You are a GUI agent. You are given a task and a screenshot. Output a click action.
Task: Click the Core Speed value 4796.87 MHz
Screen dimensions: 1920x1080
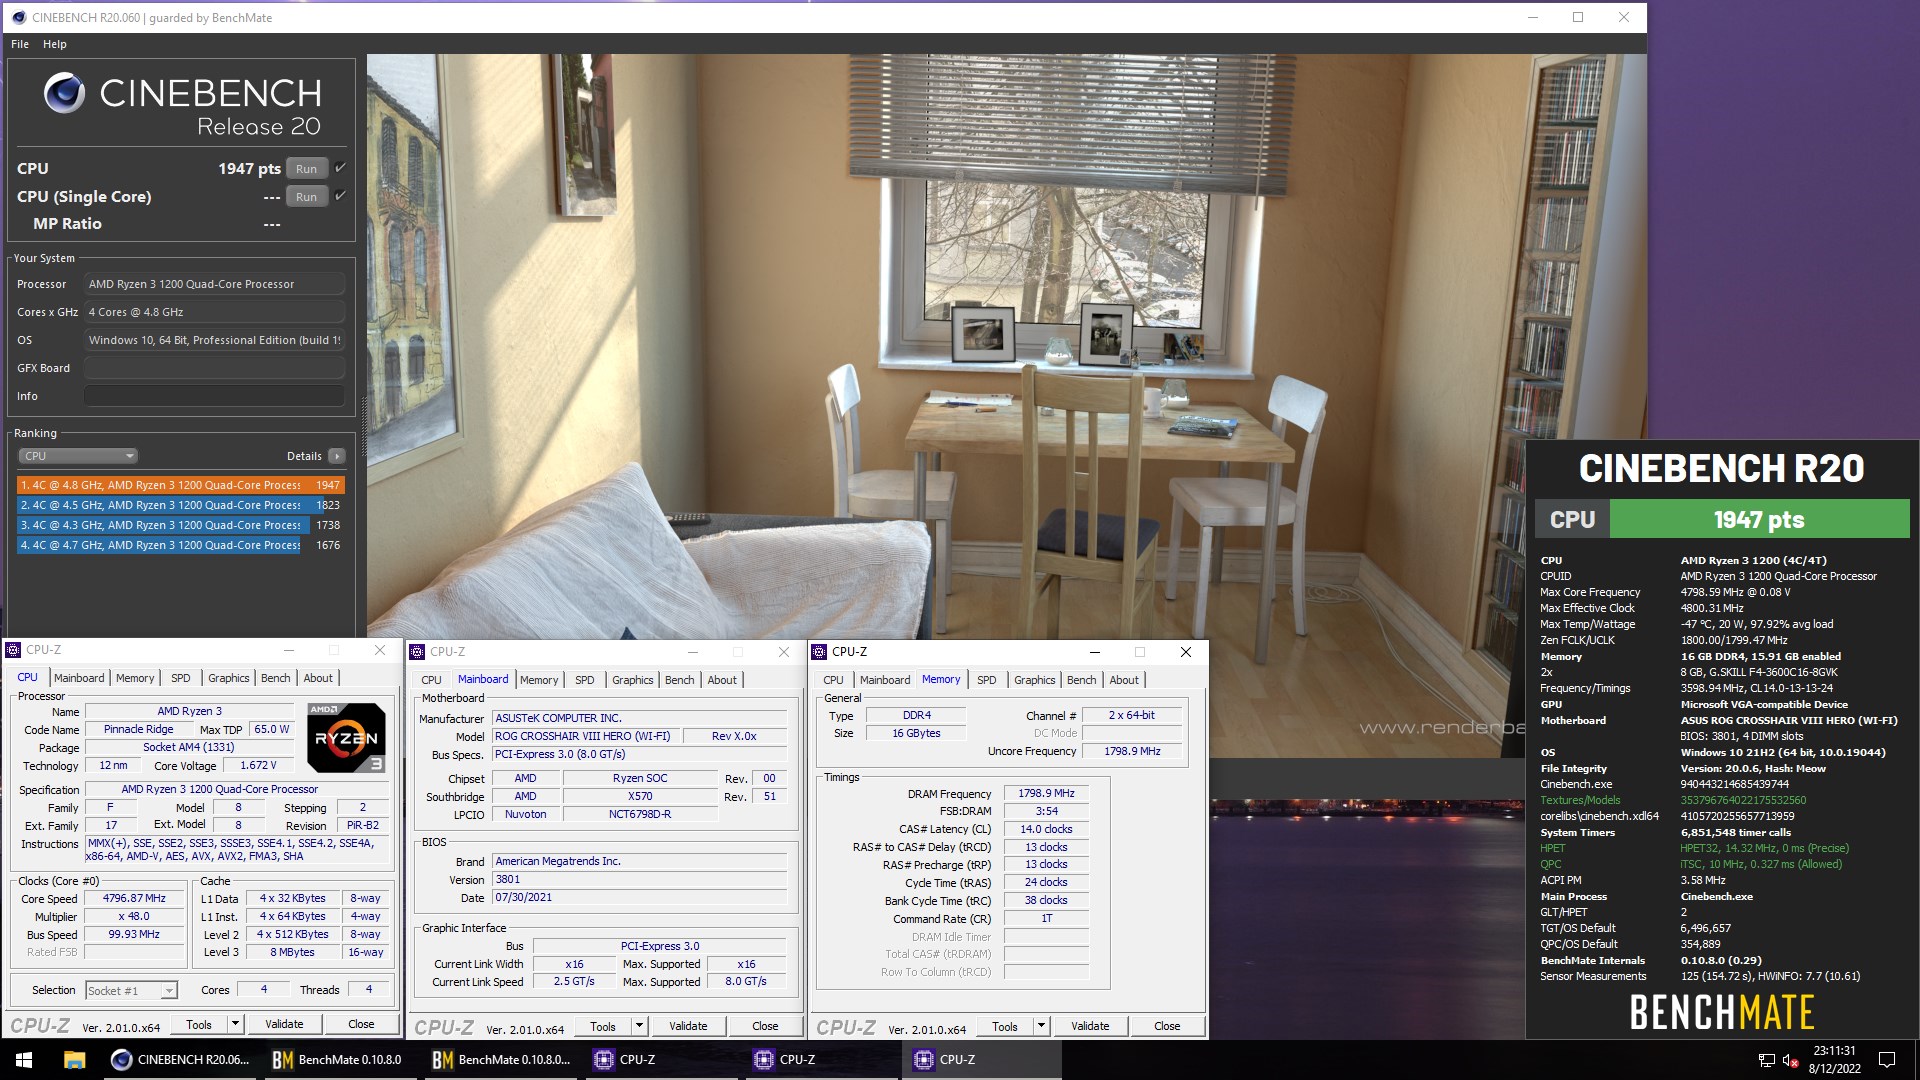pyautogui.click(x=134, y=898)
